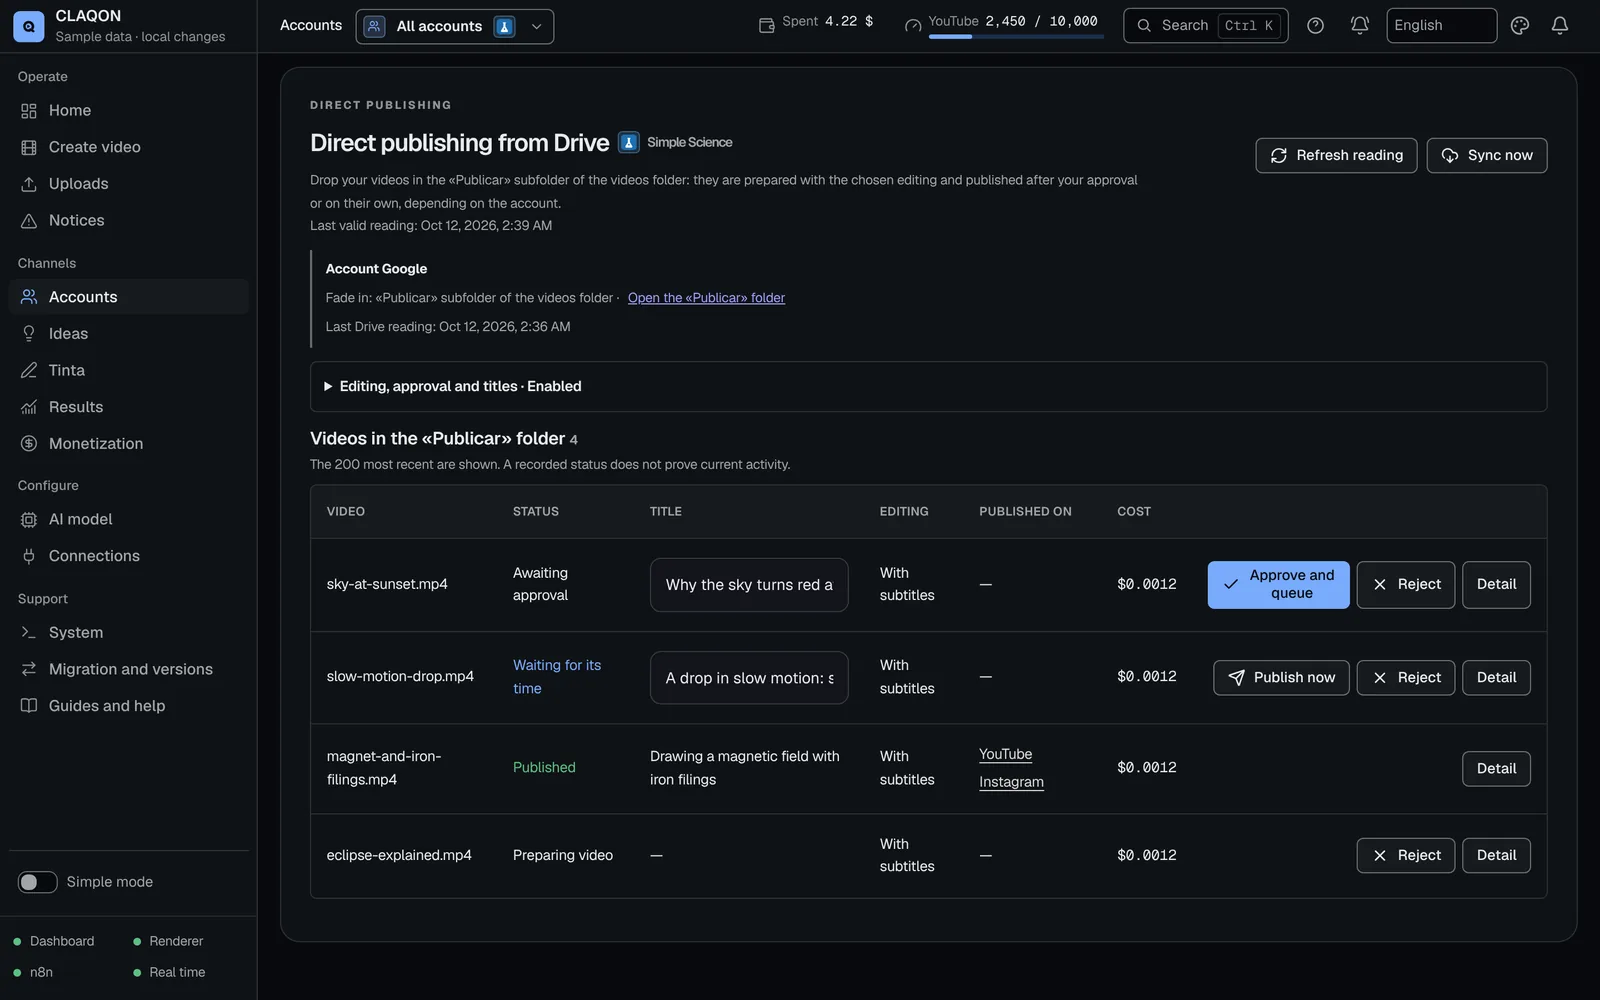The image size is (1600, 1000).
Task: Click the 'Waiting for its time' status
Action: (557, 677)
